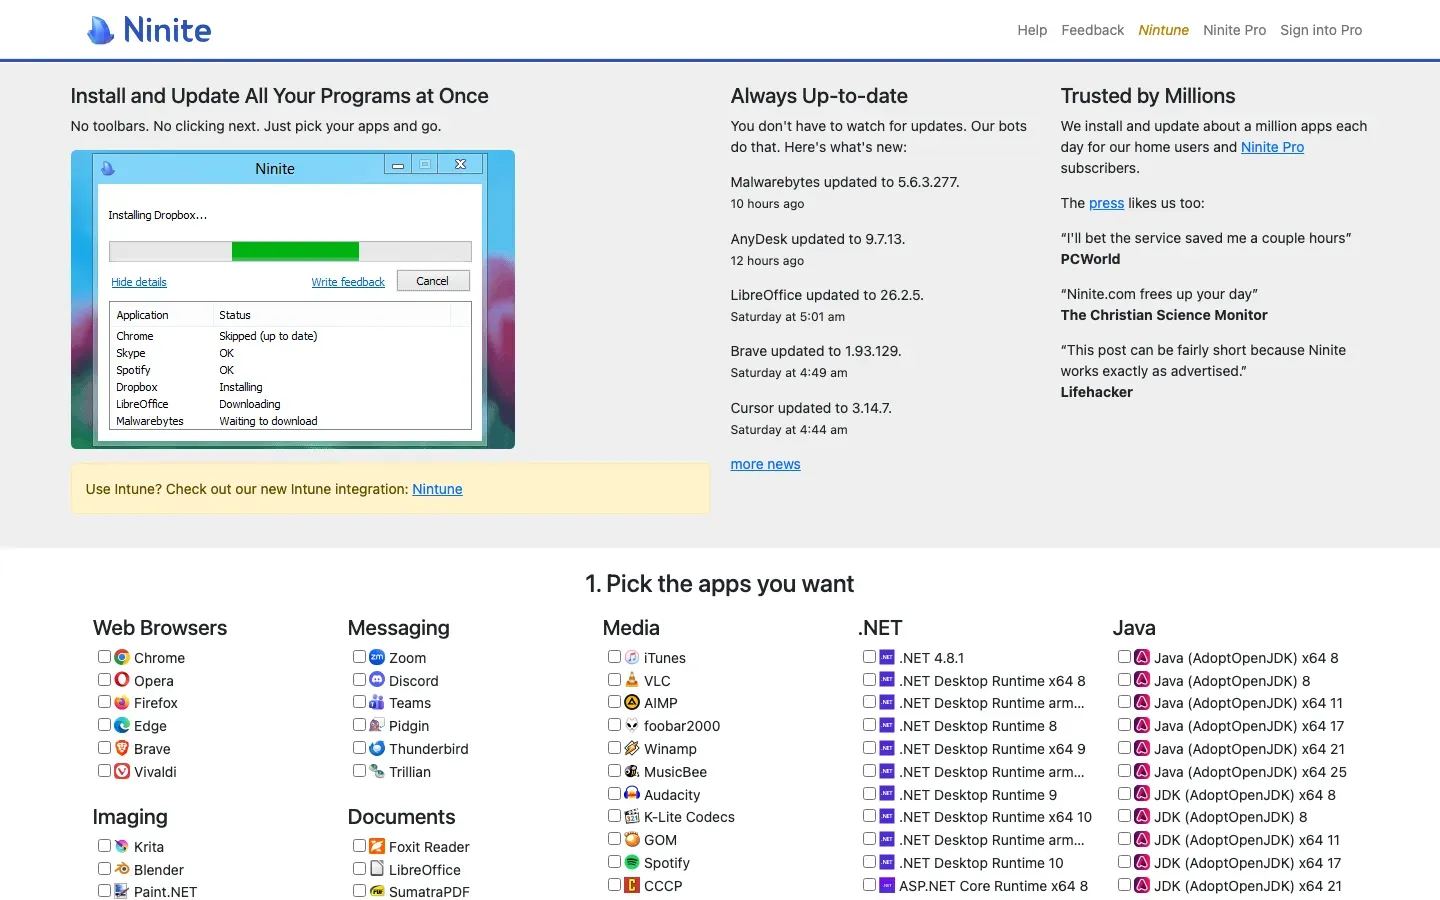Click the LibreOffice updated to 26.2.5 entry

tap(827, 295)
